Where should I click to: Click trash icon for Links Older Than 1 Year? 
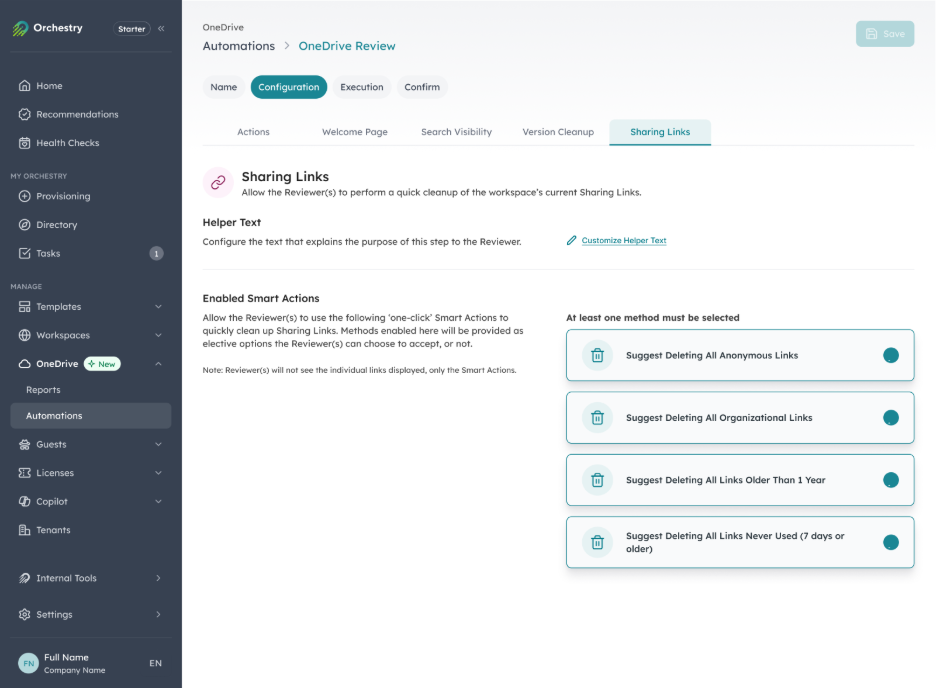(597, 480)
